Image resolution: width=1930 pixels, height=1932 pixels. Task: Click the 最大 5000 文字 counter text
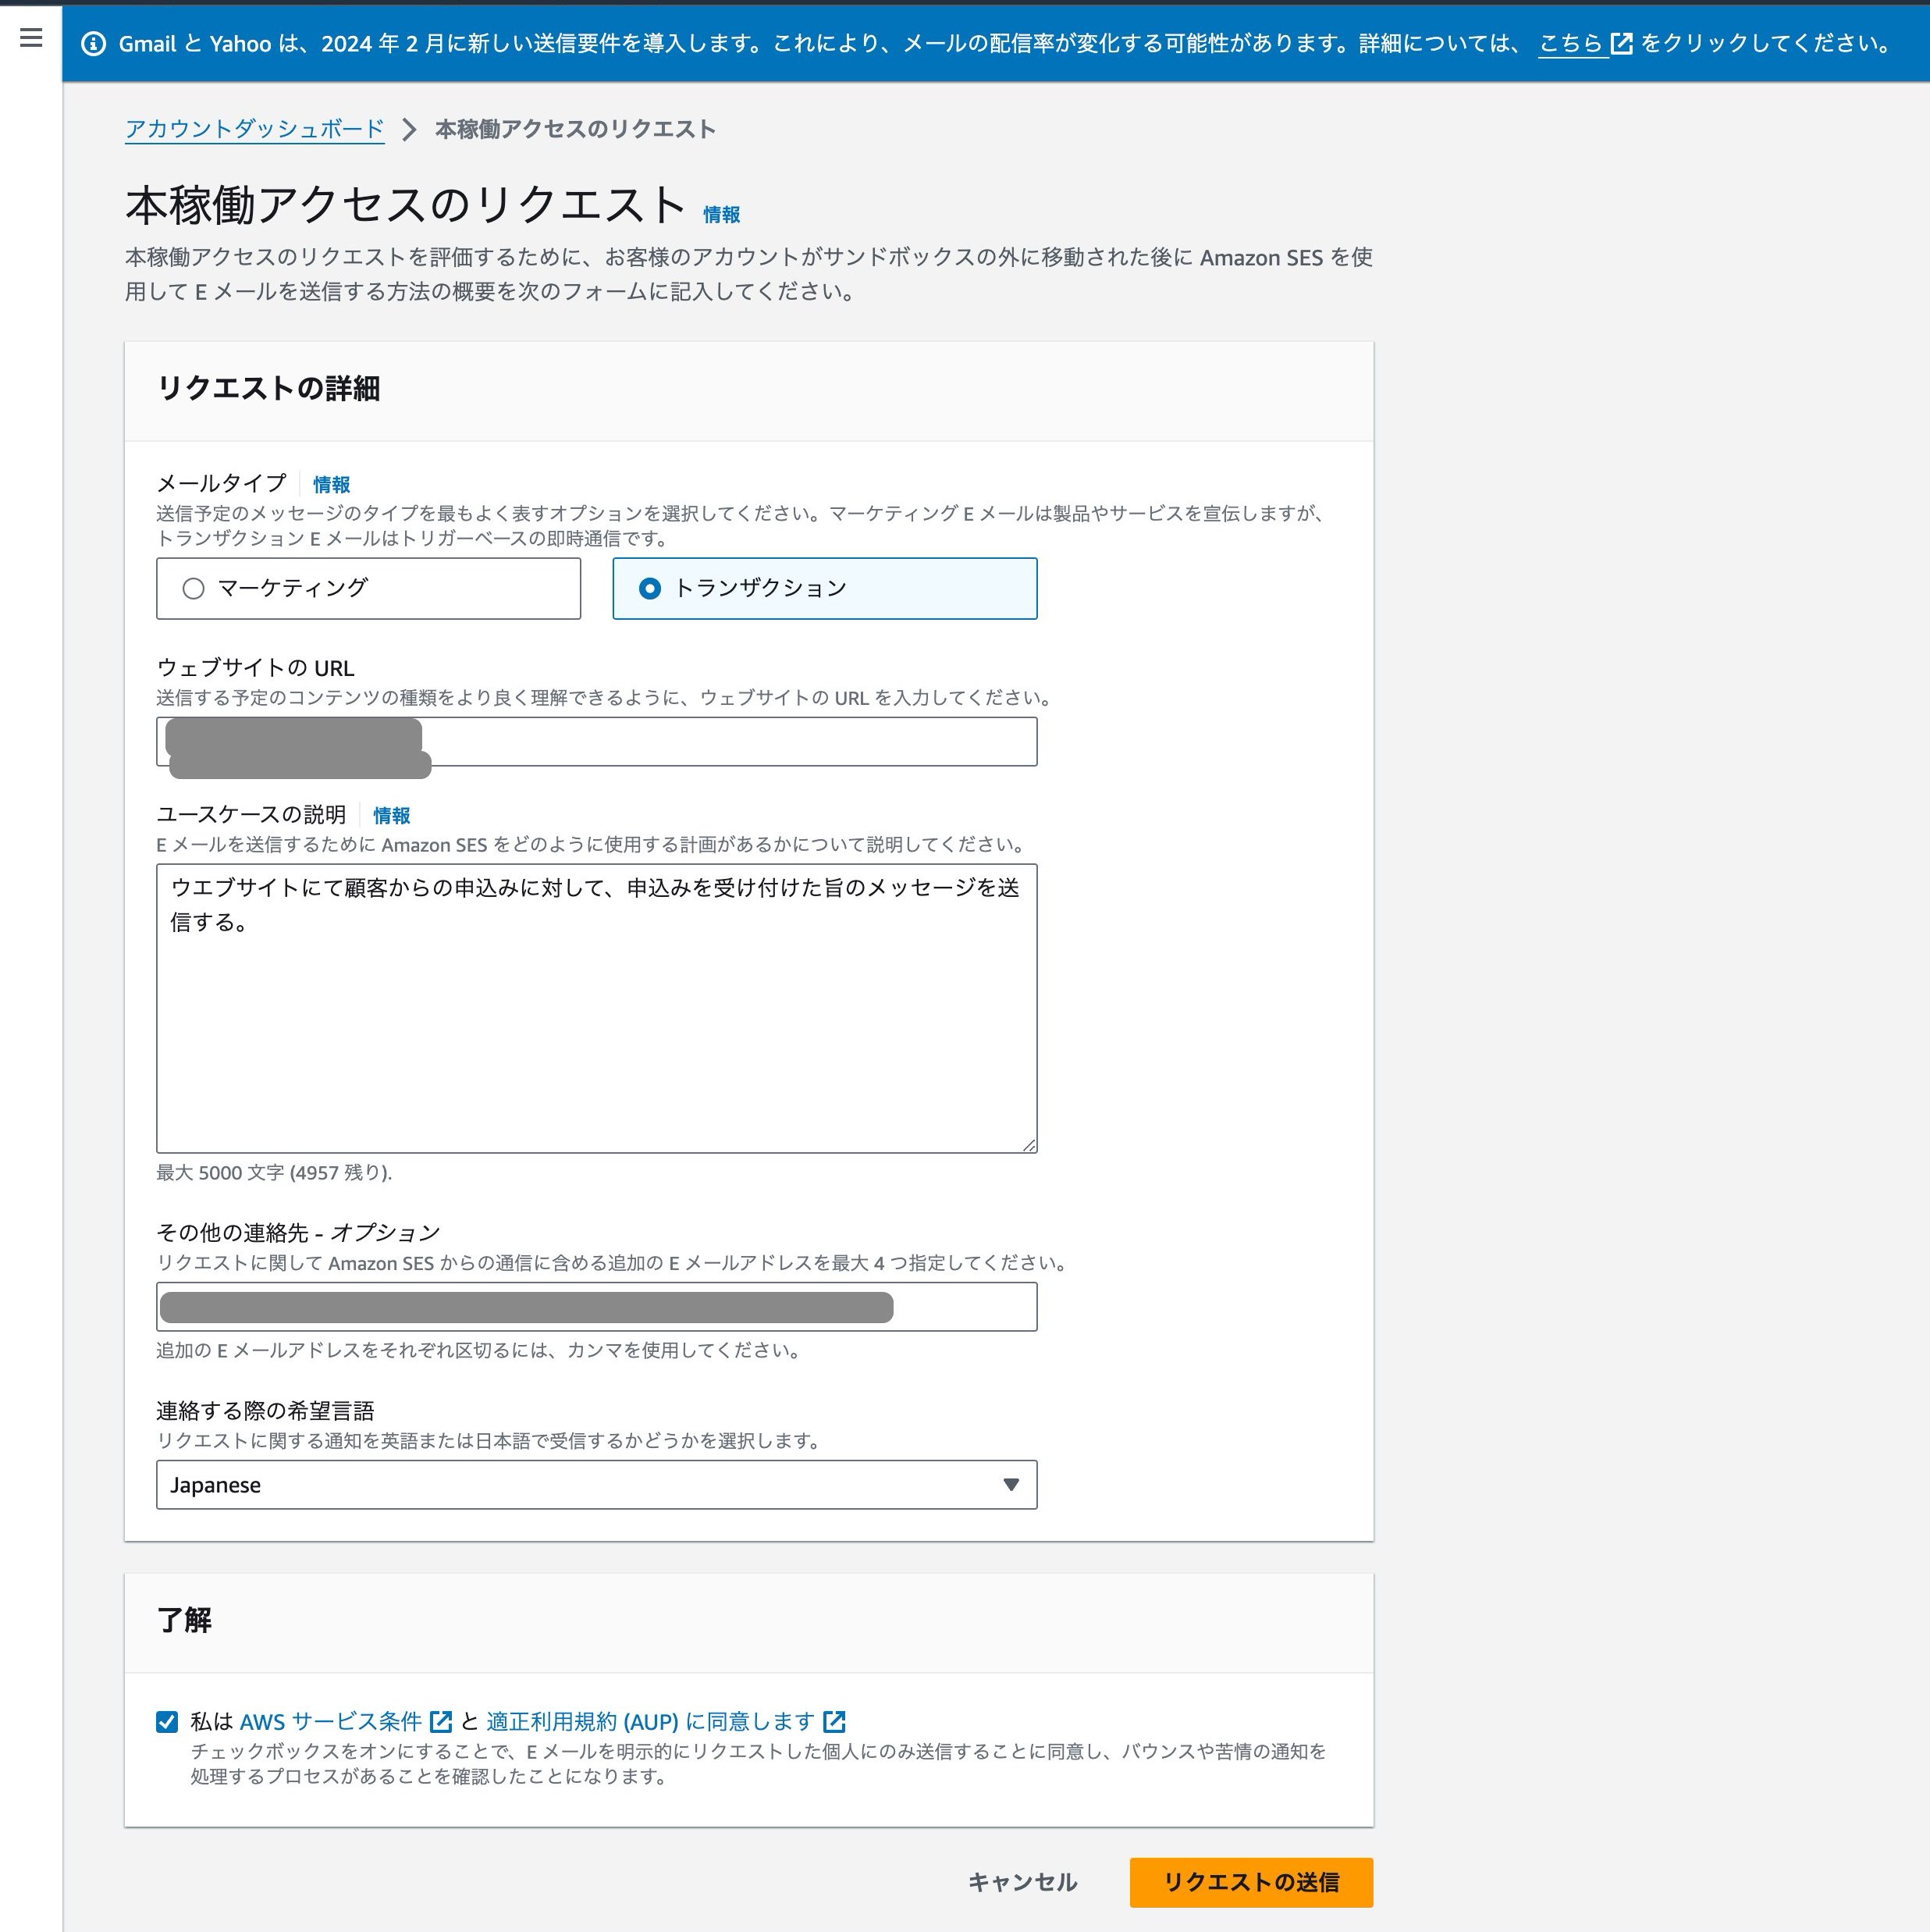pyautogui.click(x=274, y=1172)
